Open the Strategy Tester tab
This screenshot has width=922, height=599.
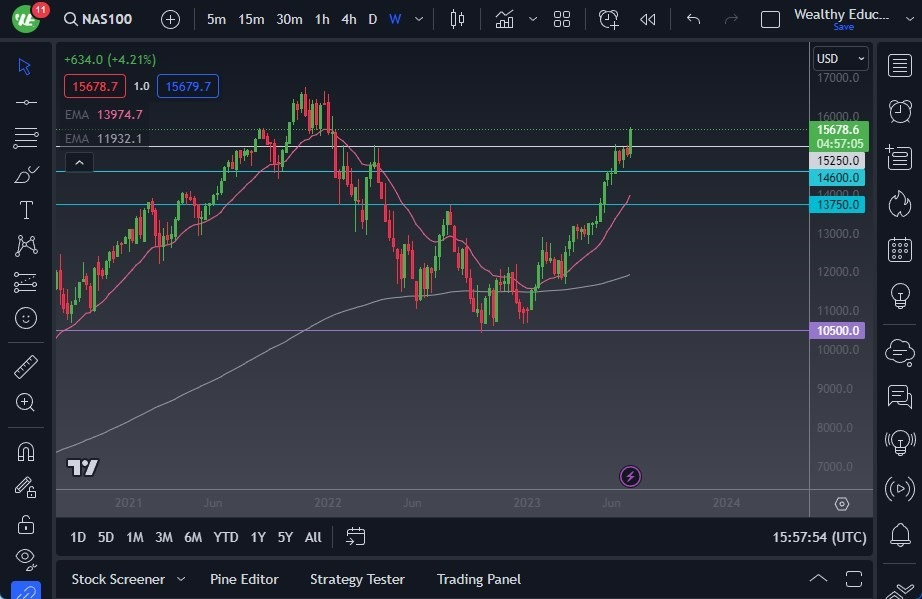[x=357, y=579]
